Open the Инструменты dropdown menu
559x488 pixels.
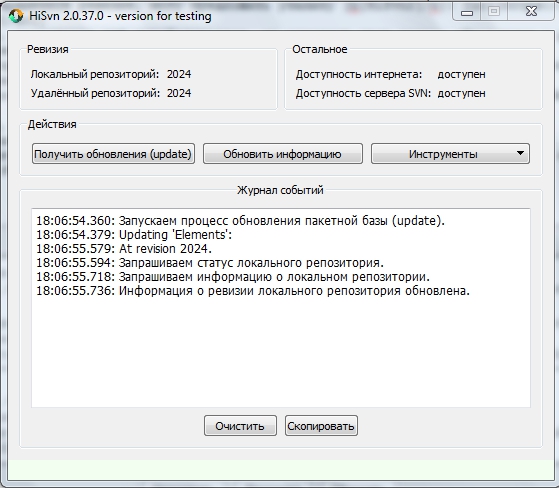(450, 154)
